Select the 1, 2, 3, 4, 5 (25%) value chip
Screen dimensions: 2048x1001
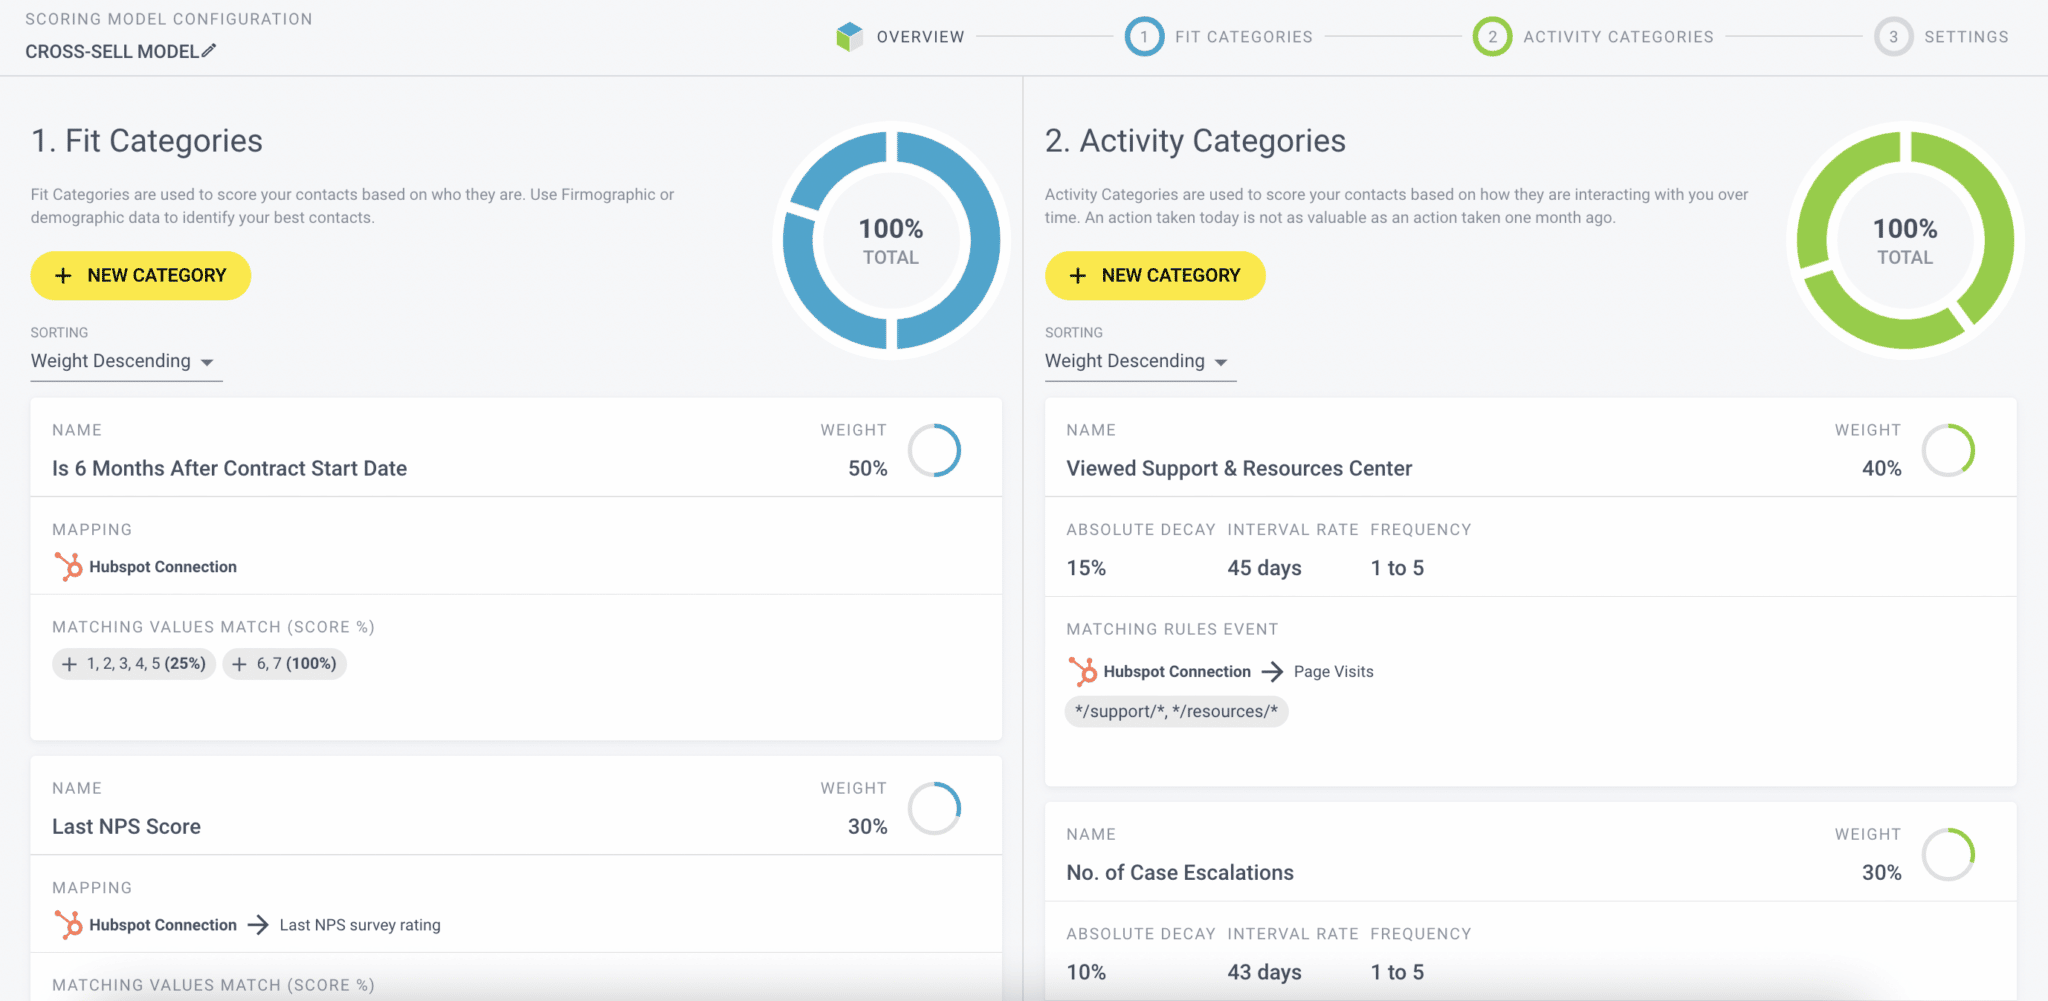134,664
